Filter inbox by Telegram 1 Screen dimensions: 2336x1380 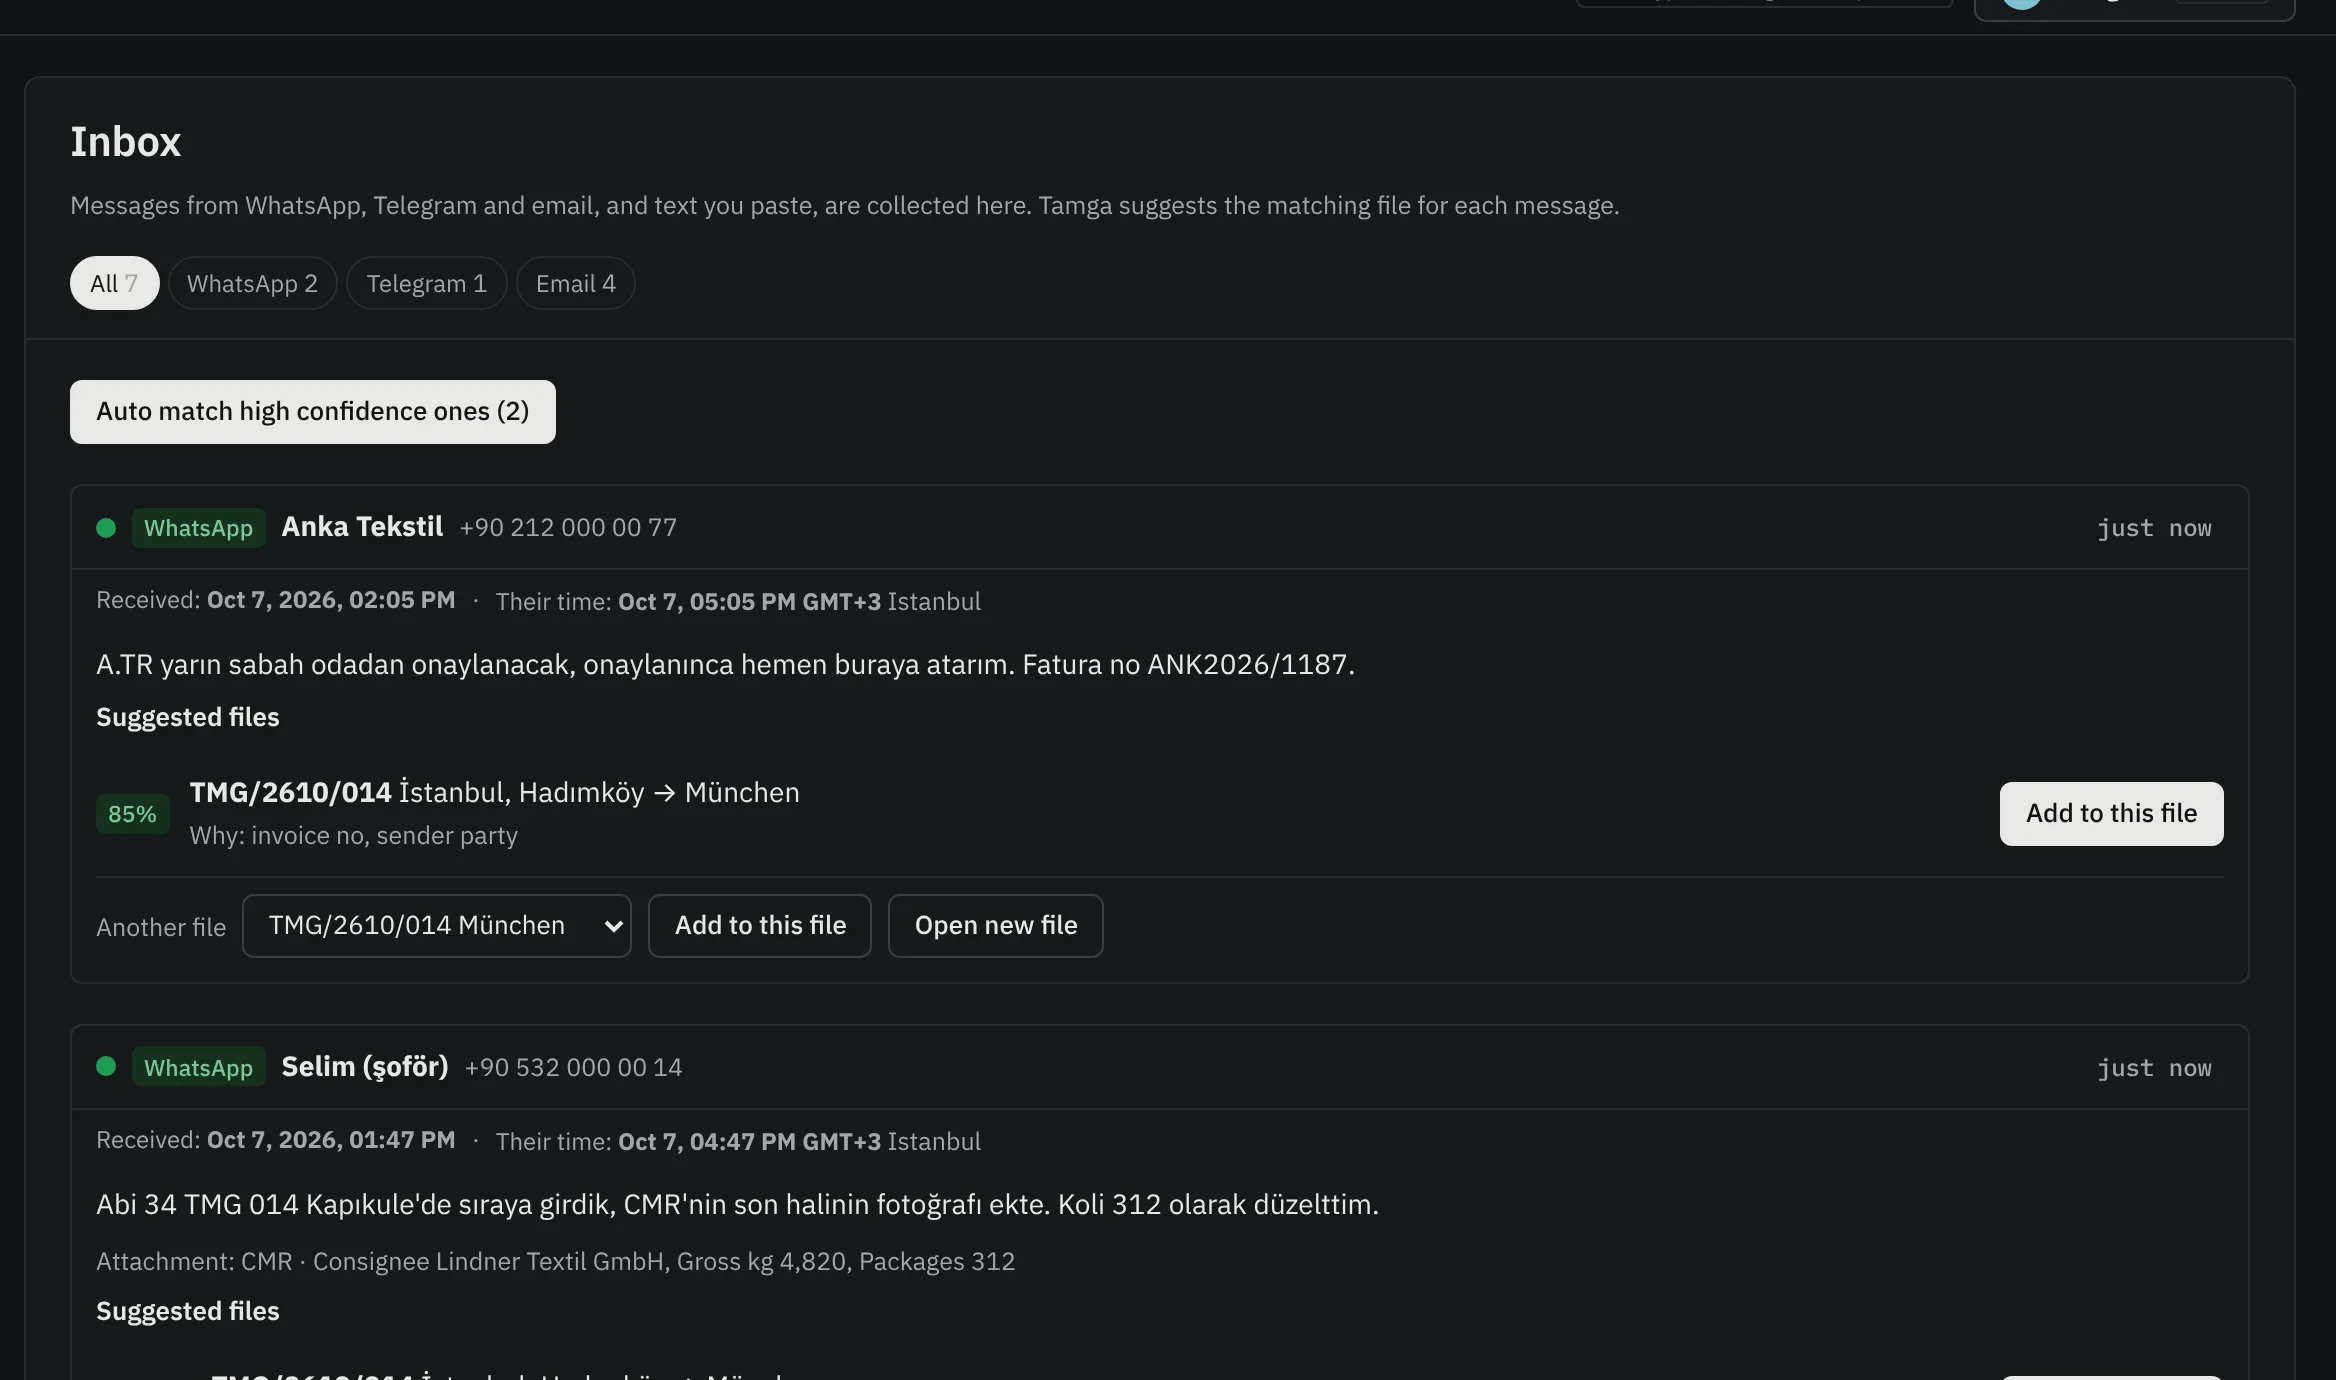426,283
